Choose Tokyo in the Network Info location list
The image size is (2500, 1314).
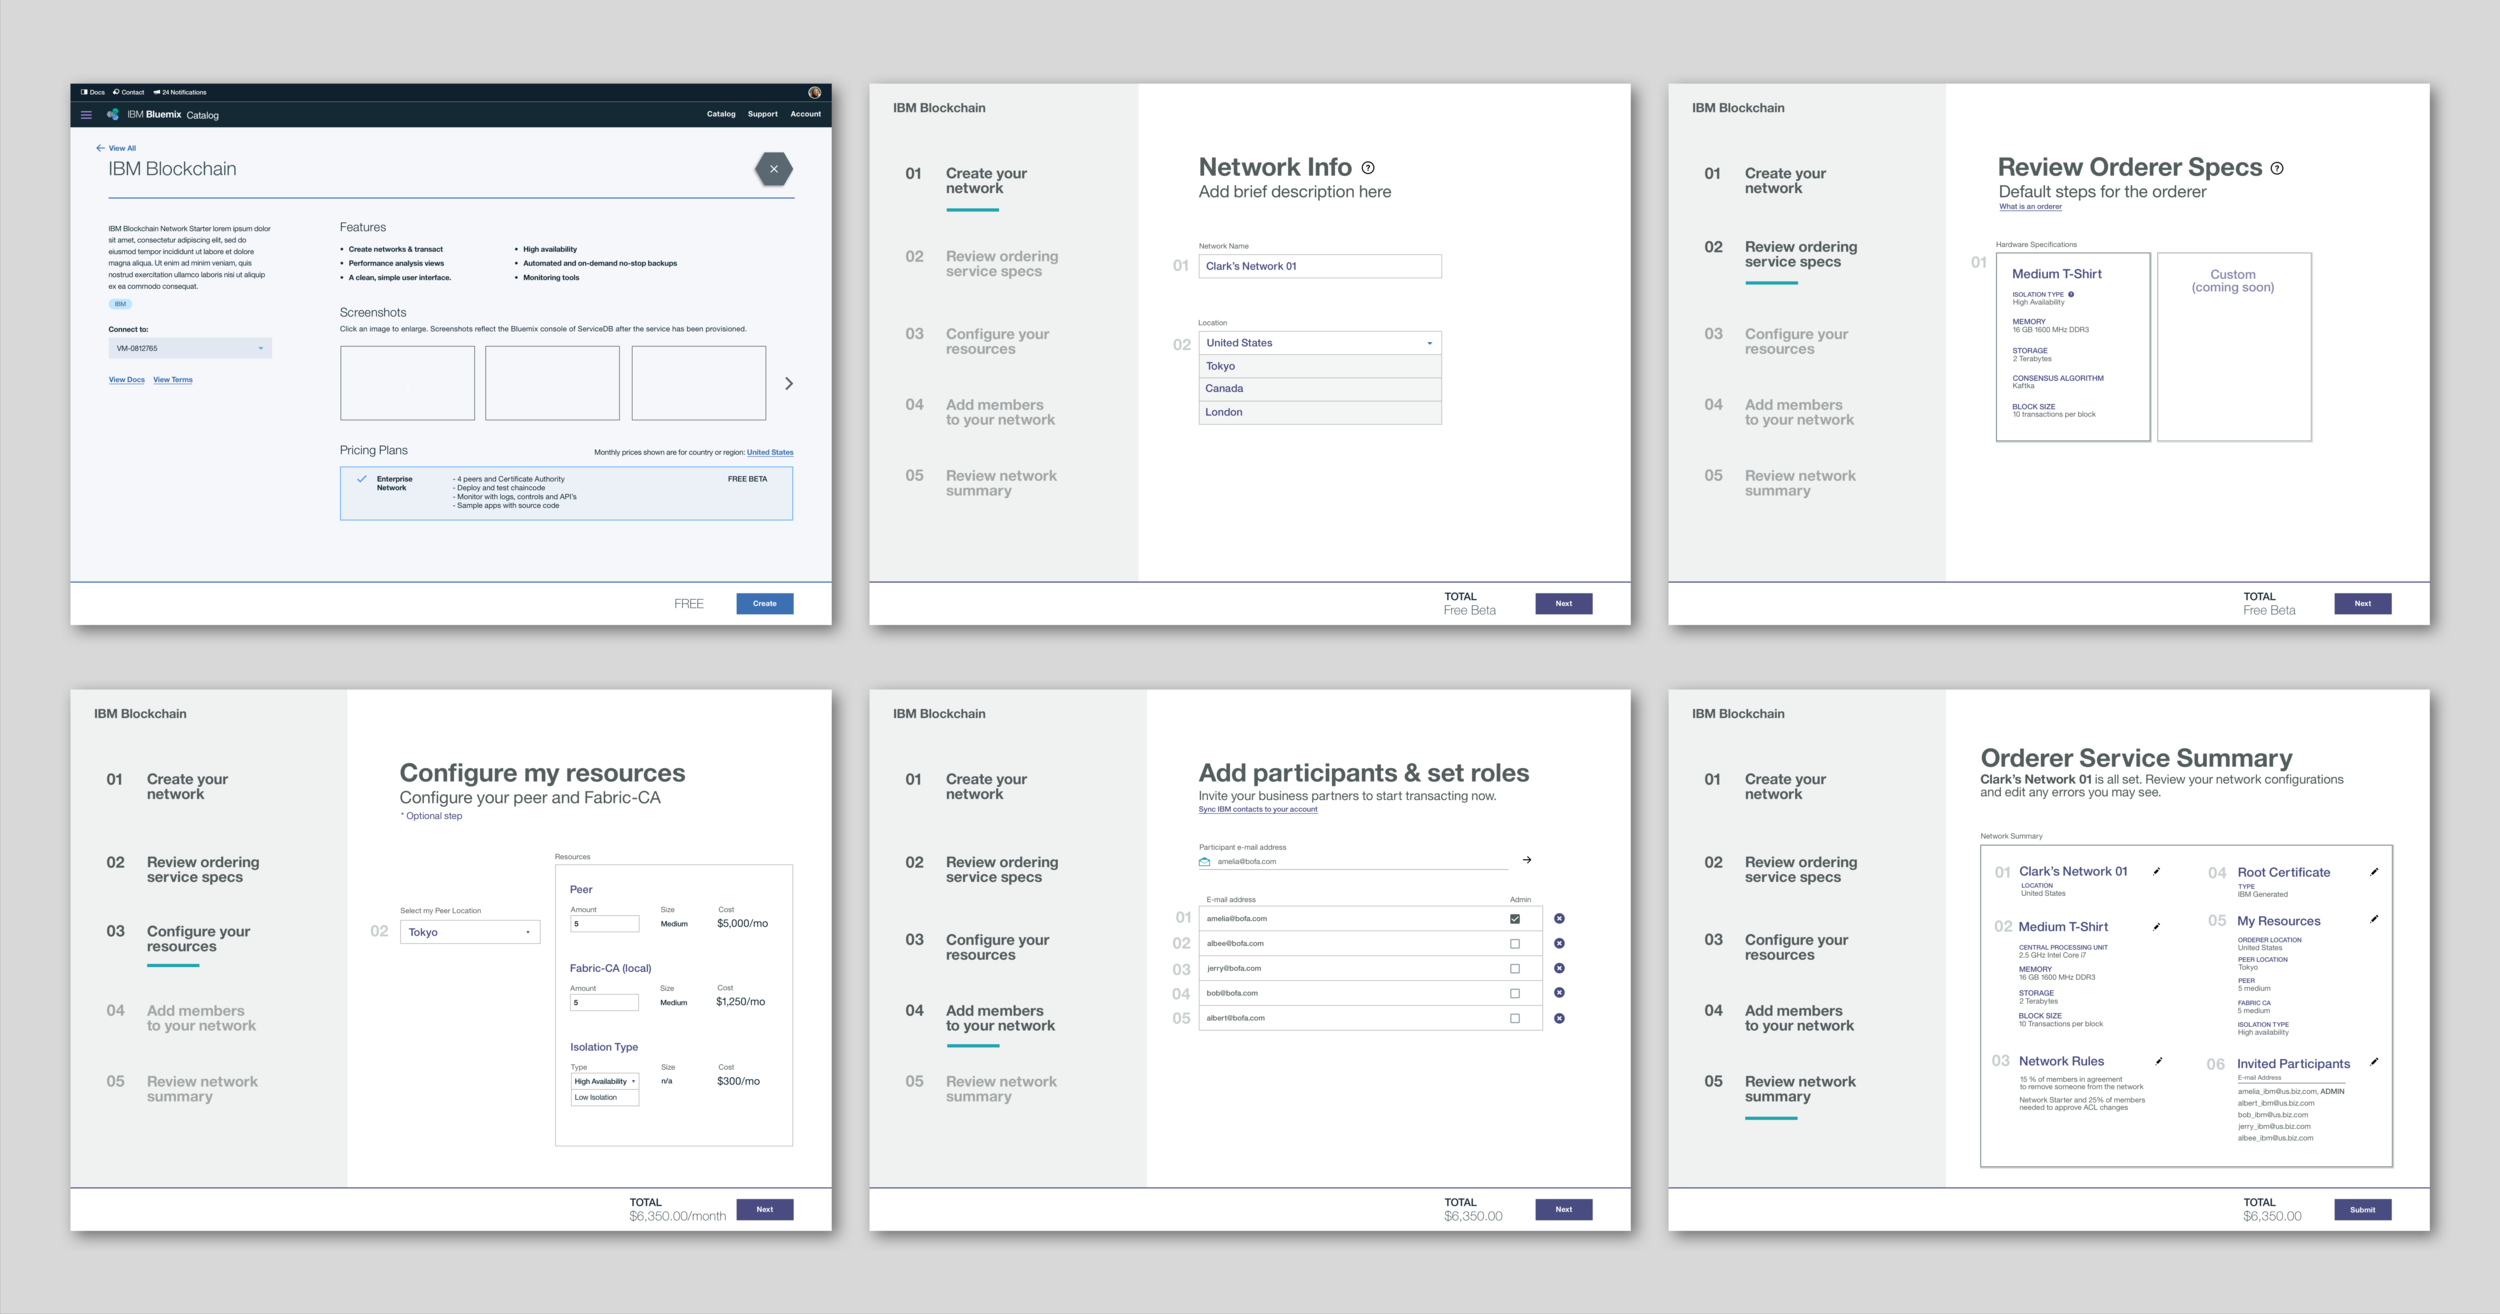(1320, 366)
